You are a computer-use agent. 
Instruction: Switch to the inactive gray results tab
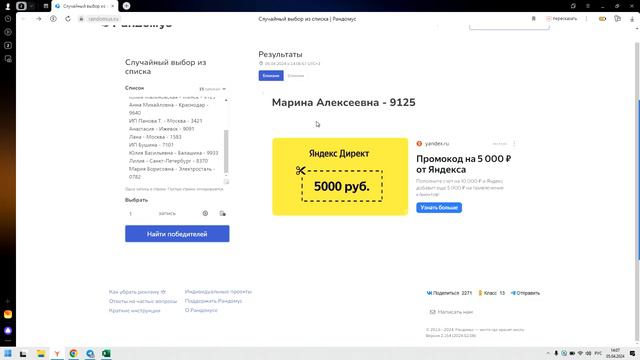(x=296, y=76)
